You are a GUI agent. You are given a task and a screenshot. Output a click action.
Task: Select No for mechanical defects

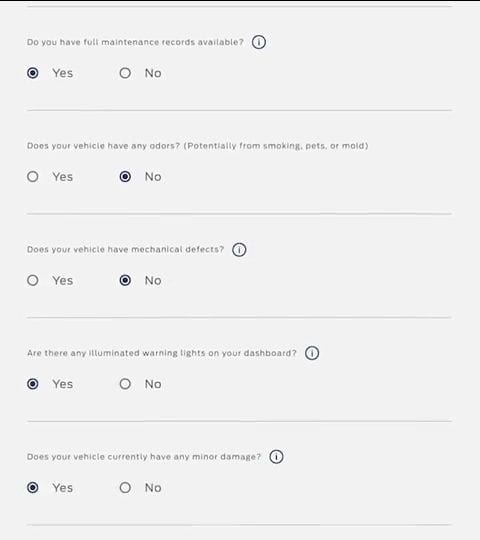click(x=125, y=280)
